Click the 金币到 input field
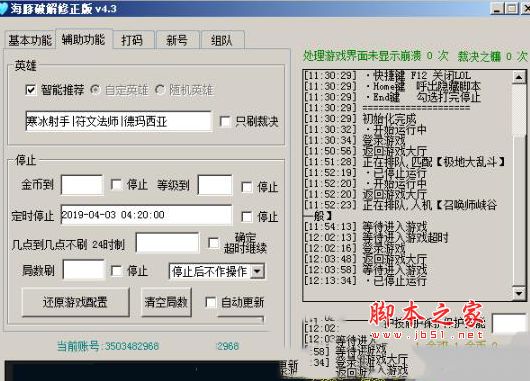530x381 pixels. coord(82,185)
